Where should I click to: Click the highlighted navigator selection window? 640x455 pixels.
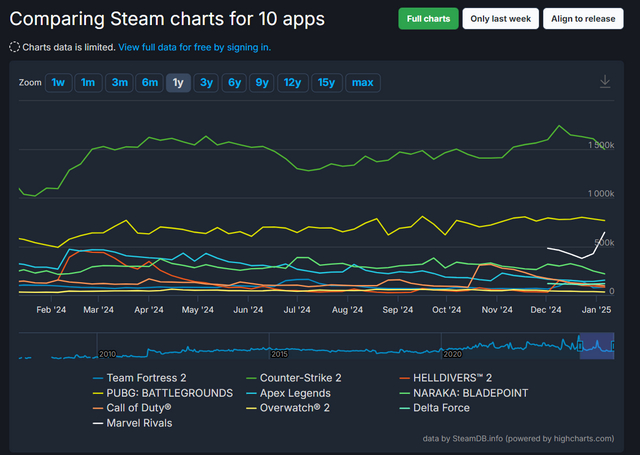pyautogui.click(x=597, y=346)
